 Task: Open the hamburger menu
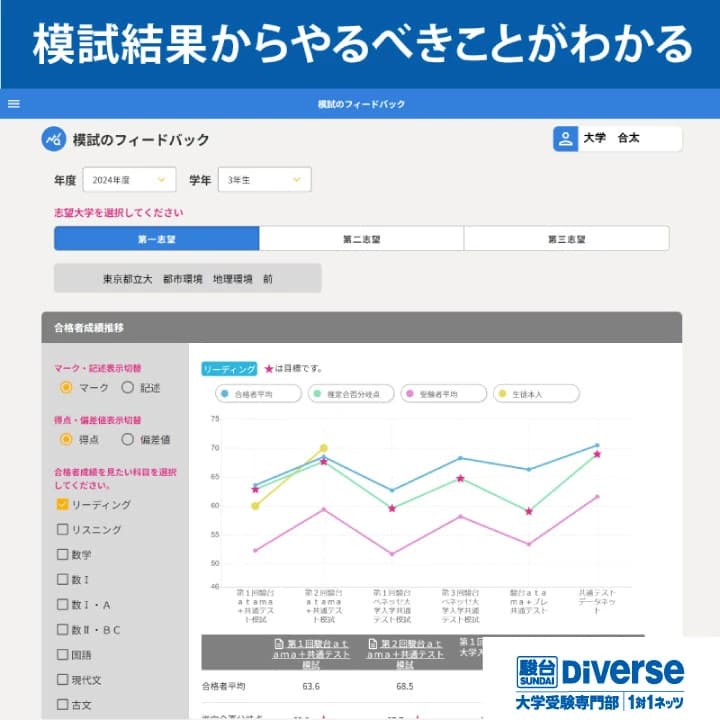click(13, 103)
